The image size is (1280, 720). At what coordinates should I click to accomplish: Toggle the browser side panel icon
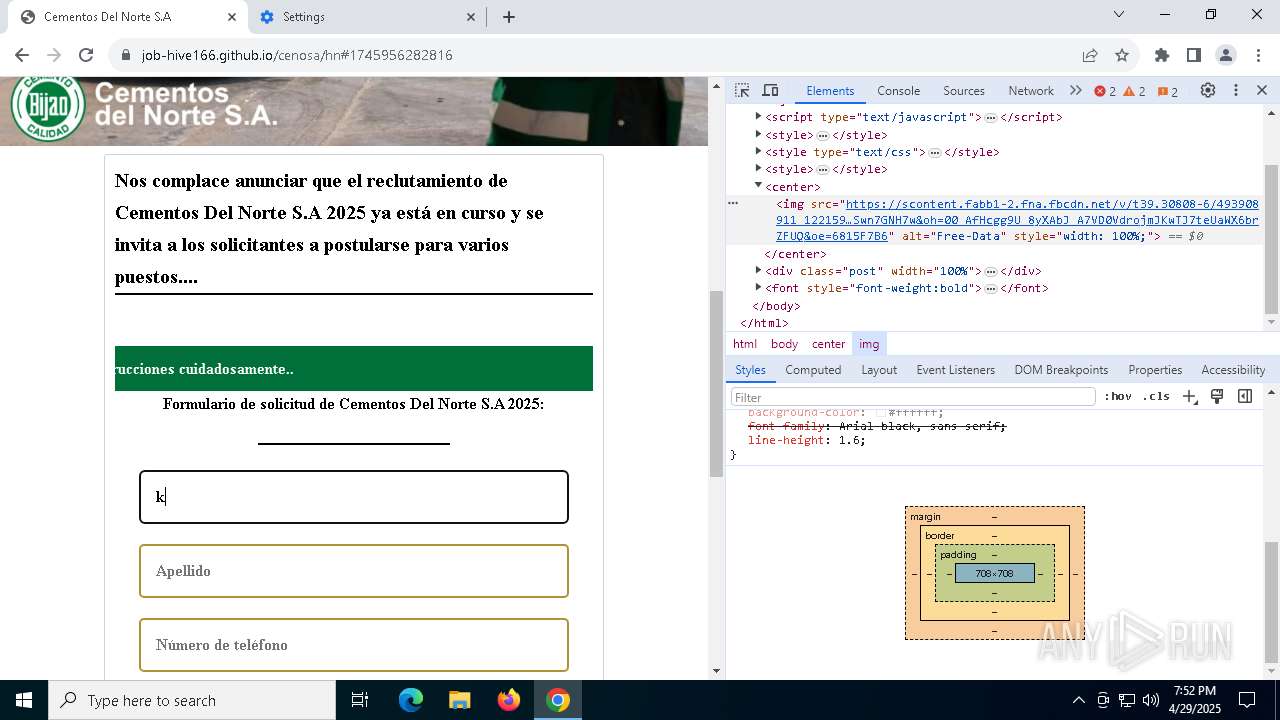coord(1194,55)
